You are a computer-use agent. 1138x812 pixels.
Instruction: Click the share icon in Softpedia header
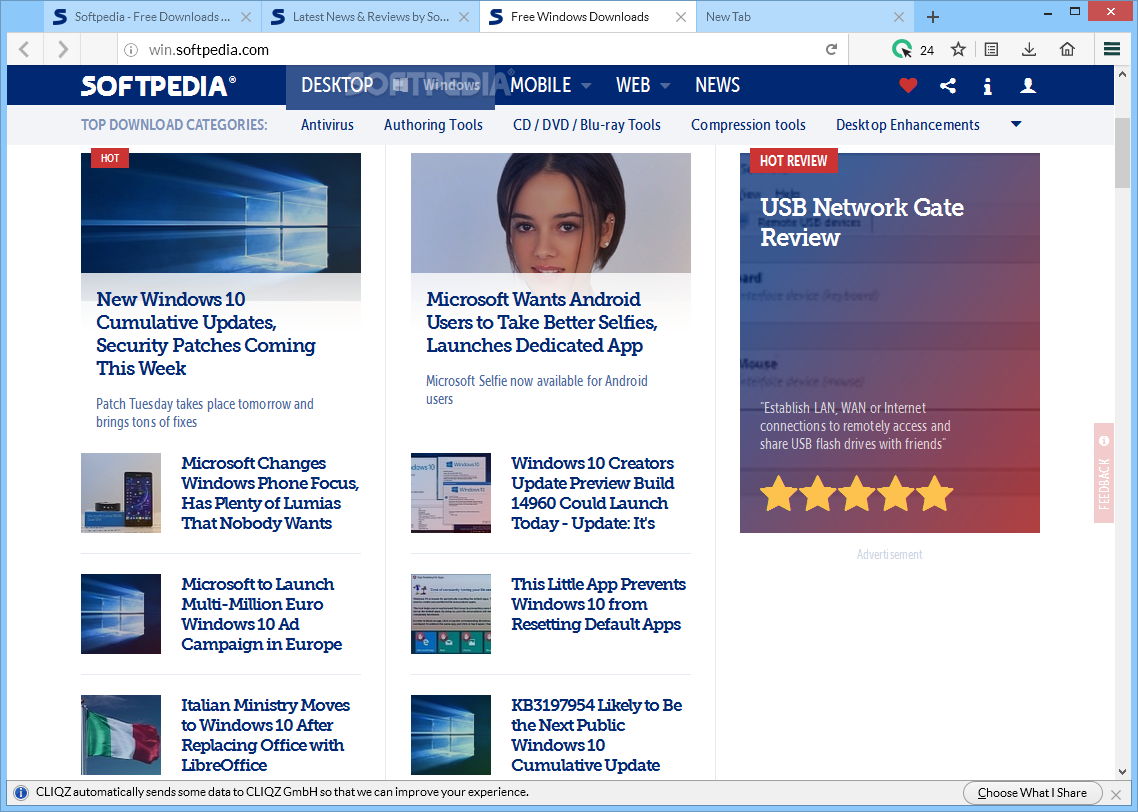[948, 86]
